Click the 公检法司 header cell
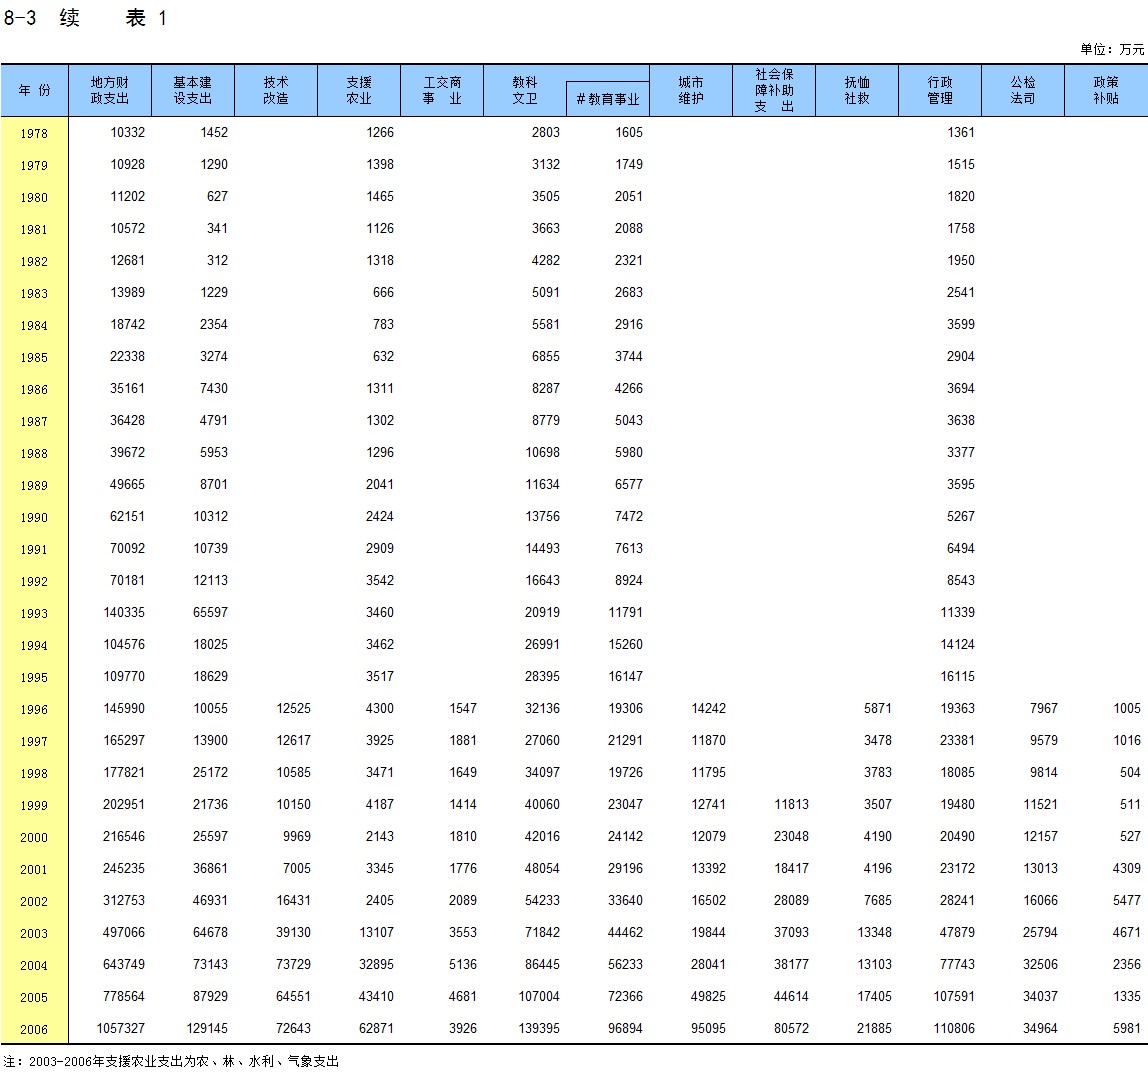1148x1077 pixels. click(1023, 90)
